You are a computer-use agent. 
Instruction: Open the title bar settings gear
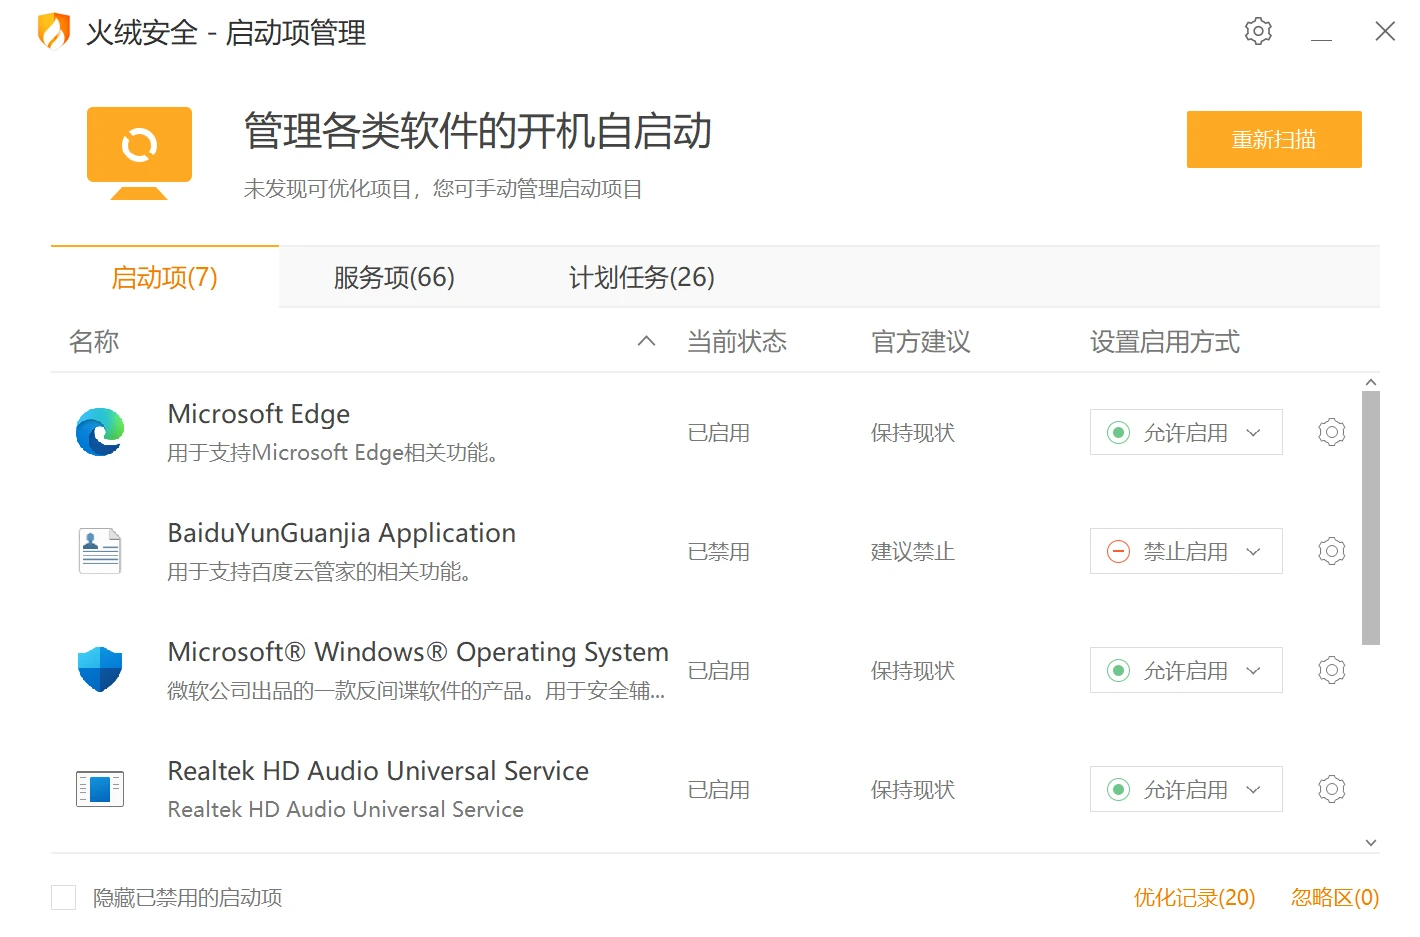(x=1258, y=32)
